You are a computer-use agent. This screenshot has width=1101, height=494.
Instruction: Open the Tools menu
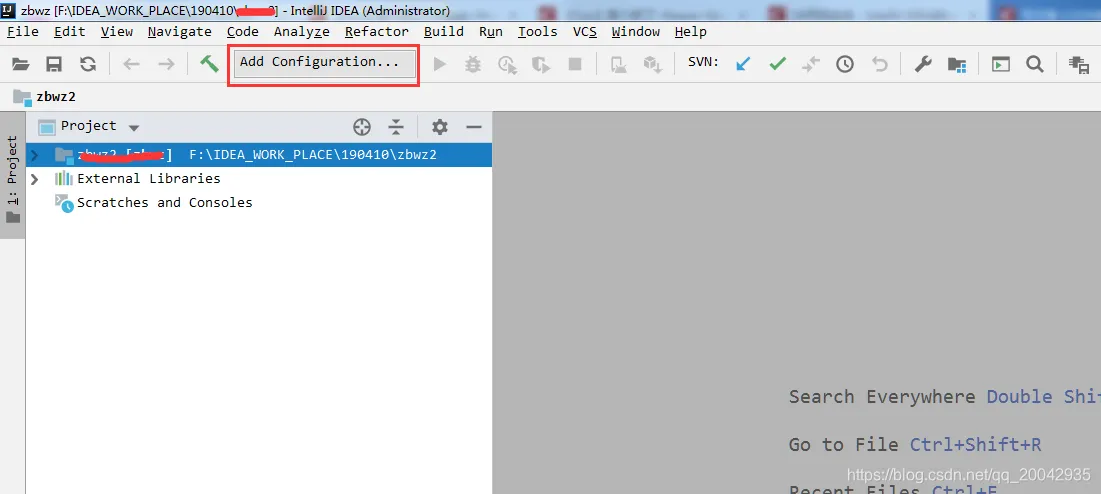pos(538,32)
